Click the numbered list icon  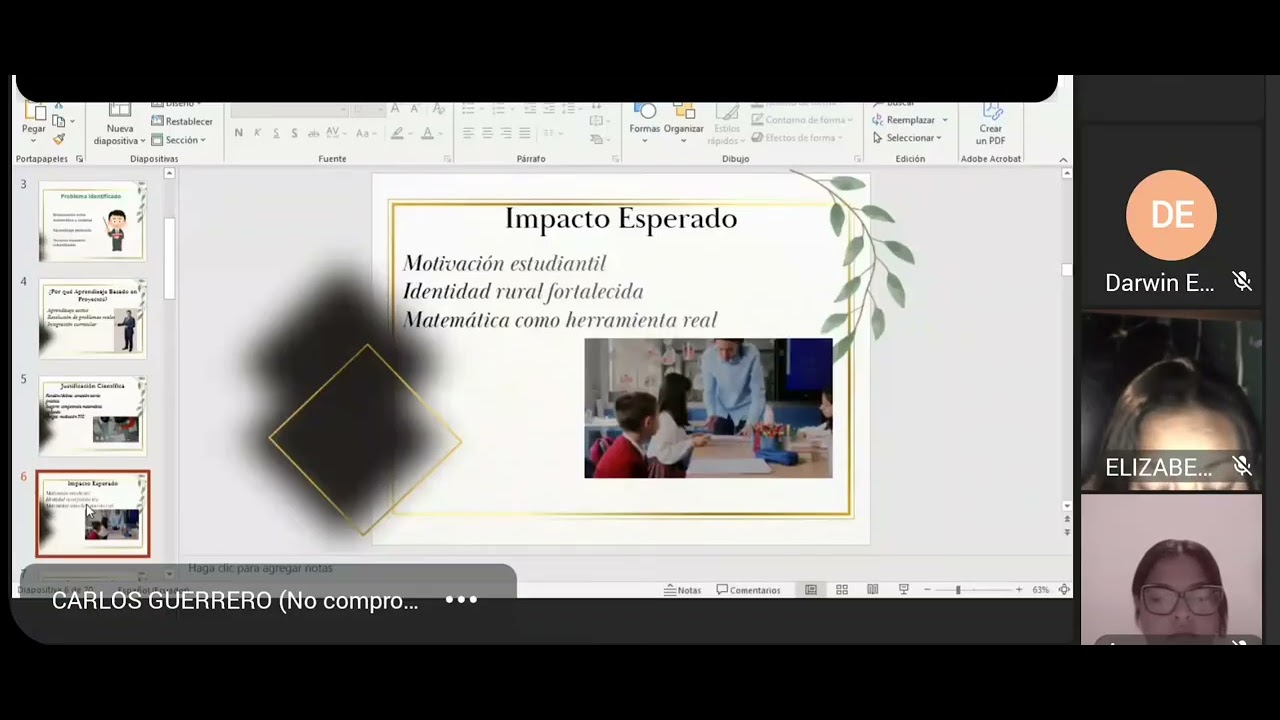point(500,109)
